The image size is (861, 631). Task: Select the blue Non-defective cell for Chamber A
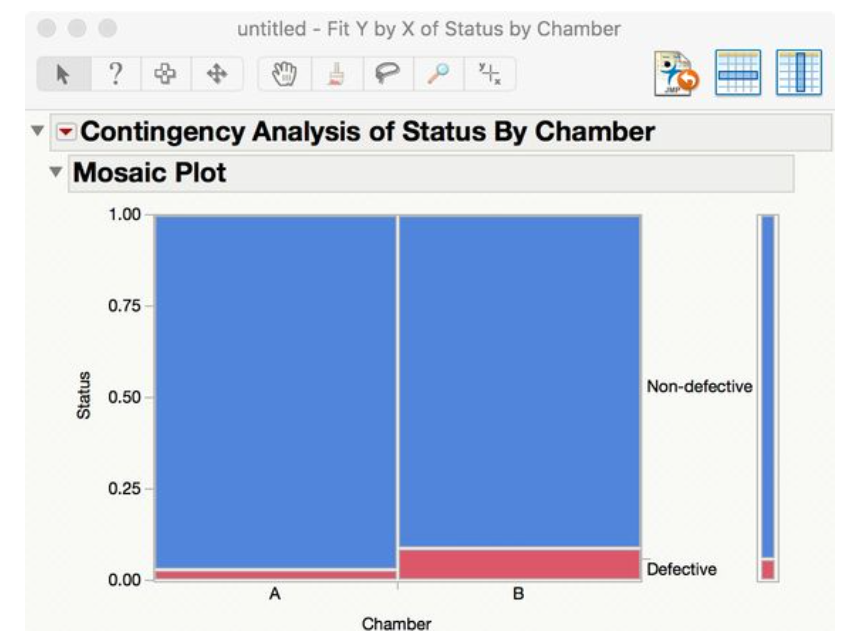pos(276,390)
